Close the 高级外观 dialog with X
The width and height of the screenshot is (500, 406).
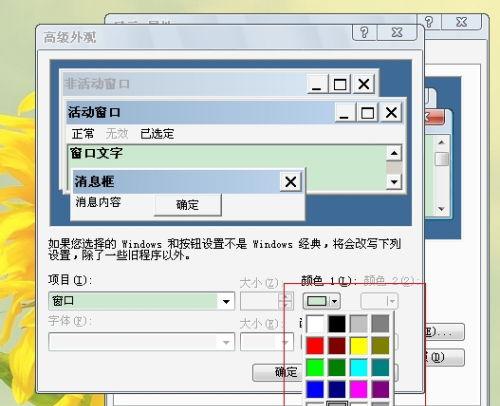tap(397, 32)
